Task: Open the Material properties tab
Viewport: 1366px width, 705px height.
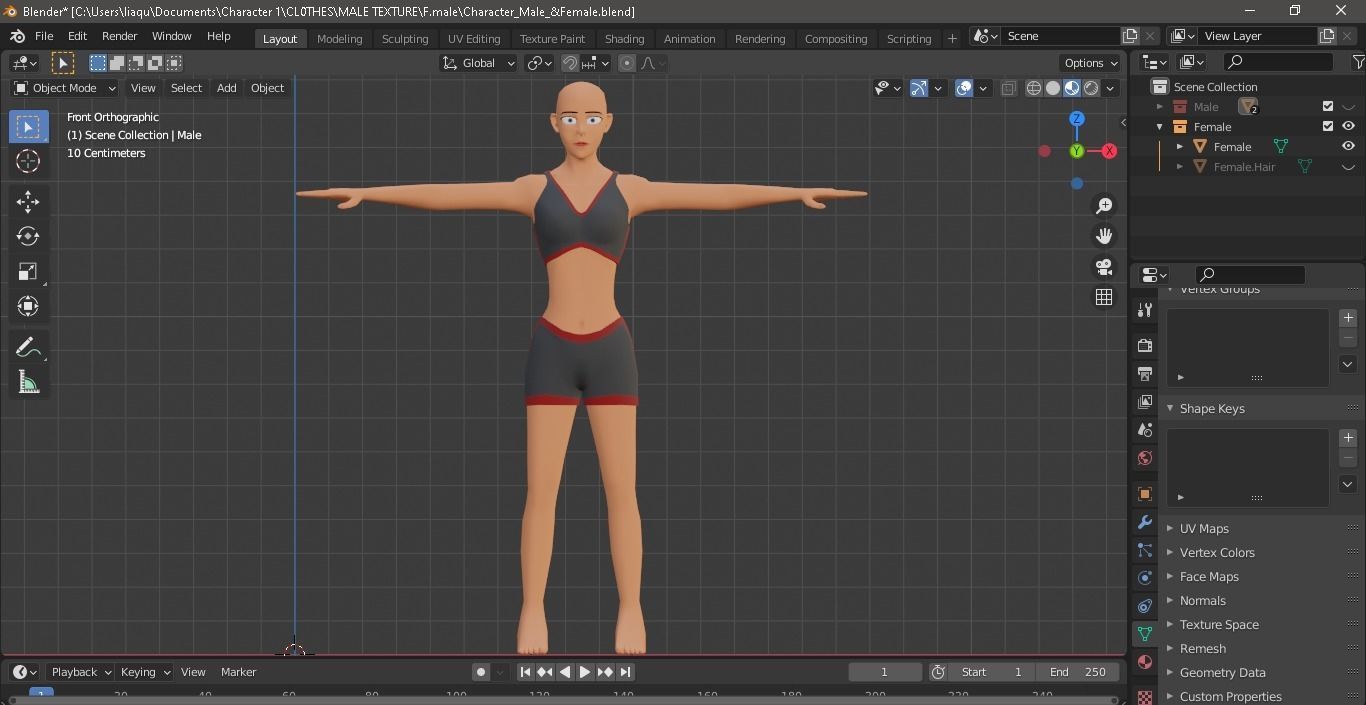Action: click(1145, 662)
